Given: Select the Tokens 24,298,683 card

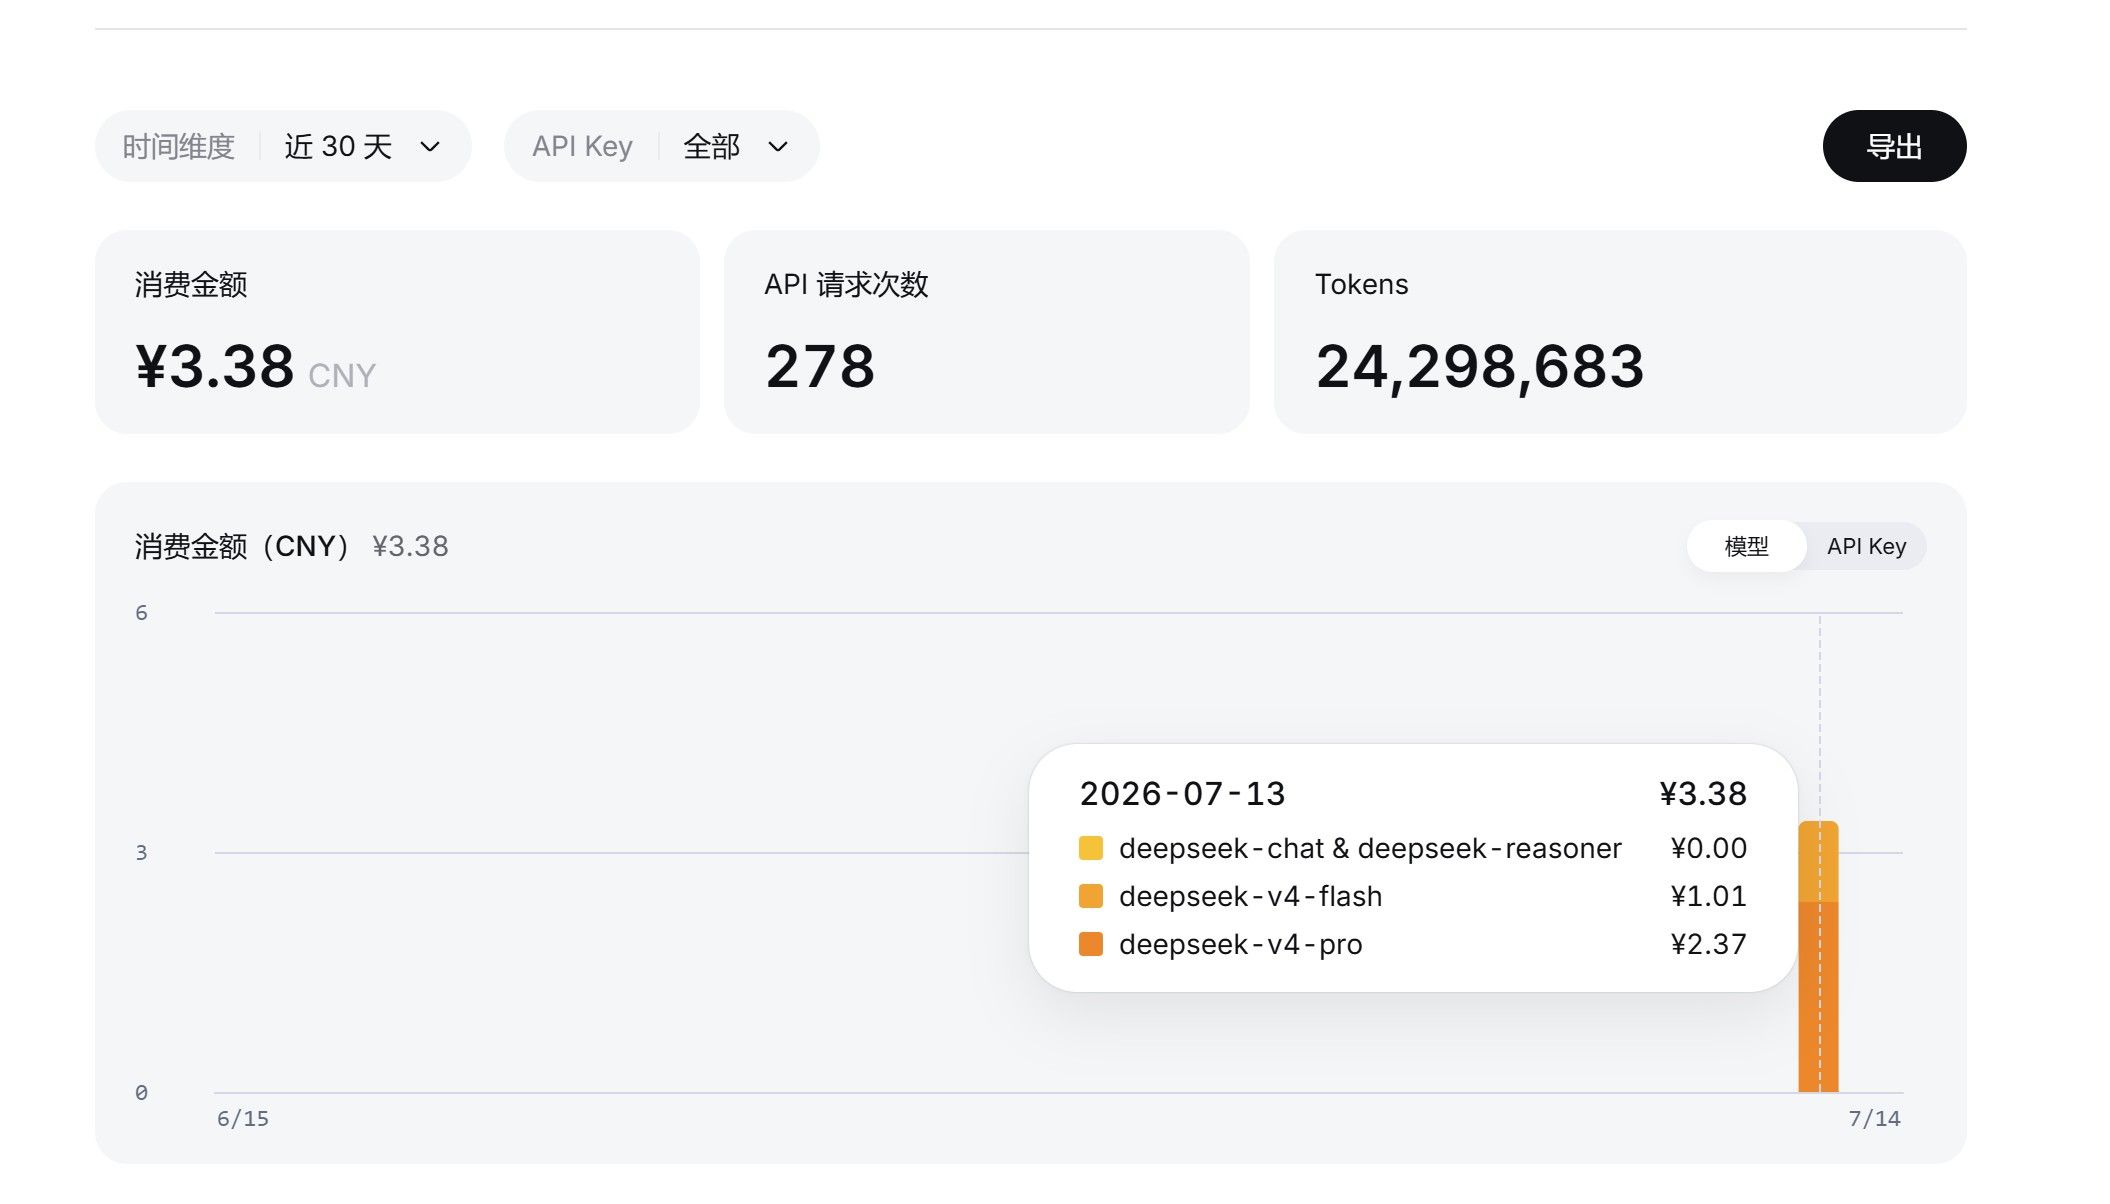Looking at the screenshot, I should (x=1620, y=332).
